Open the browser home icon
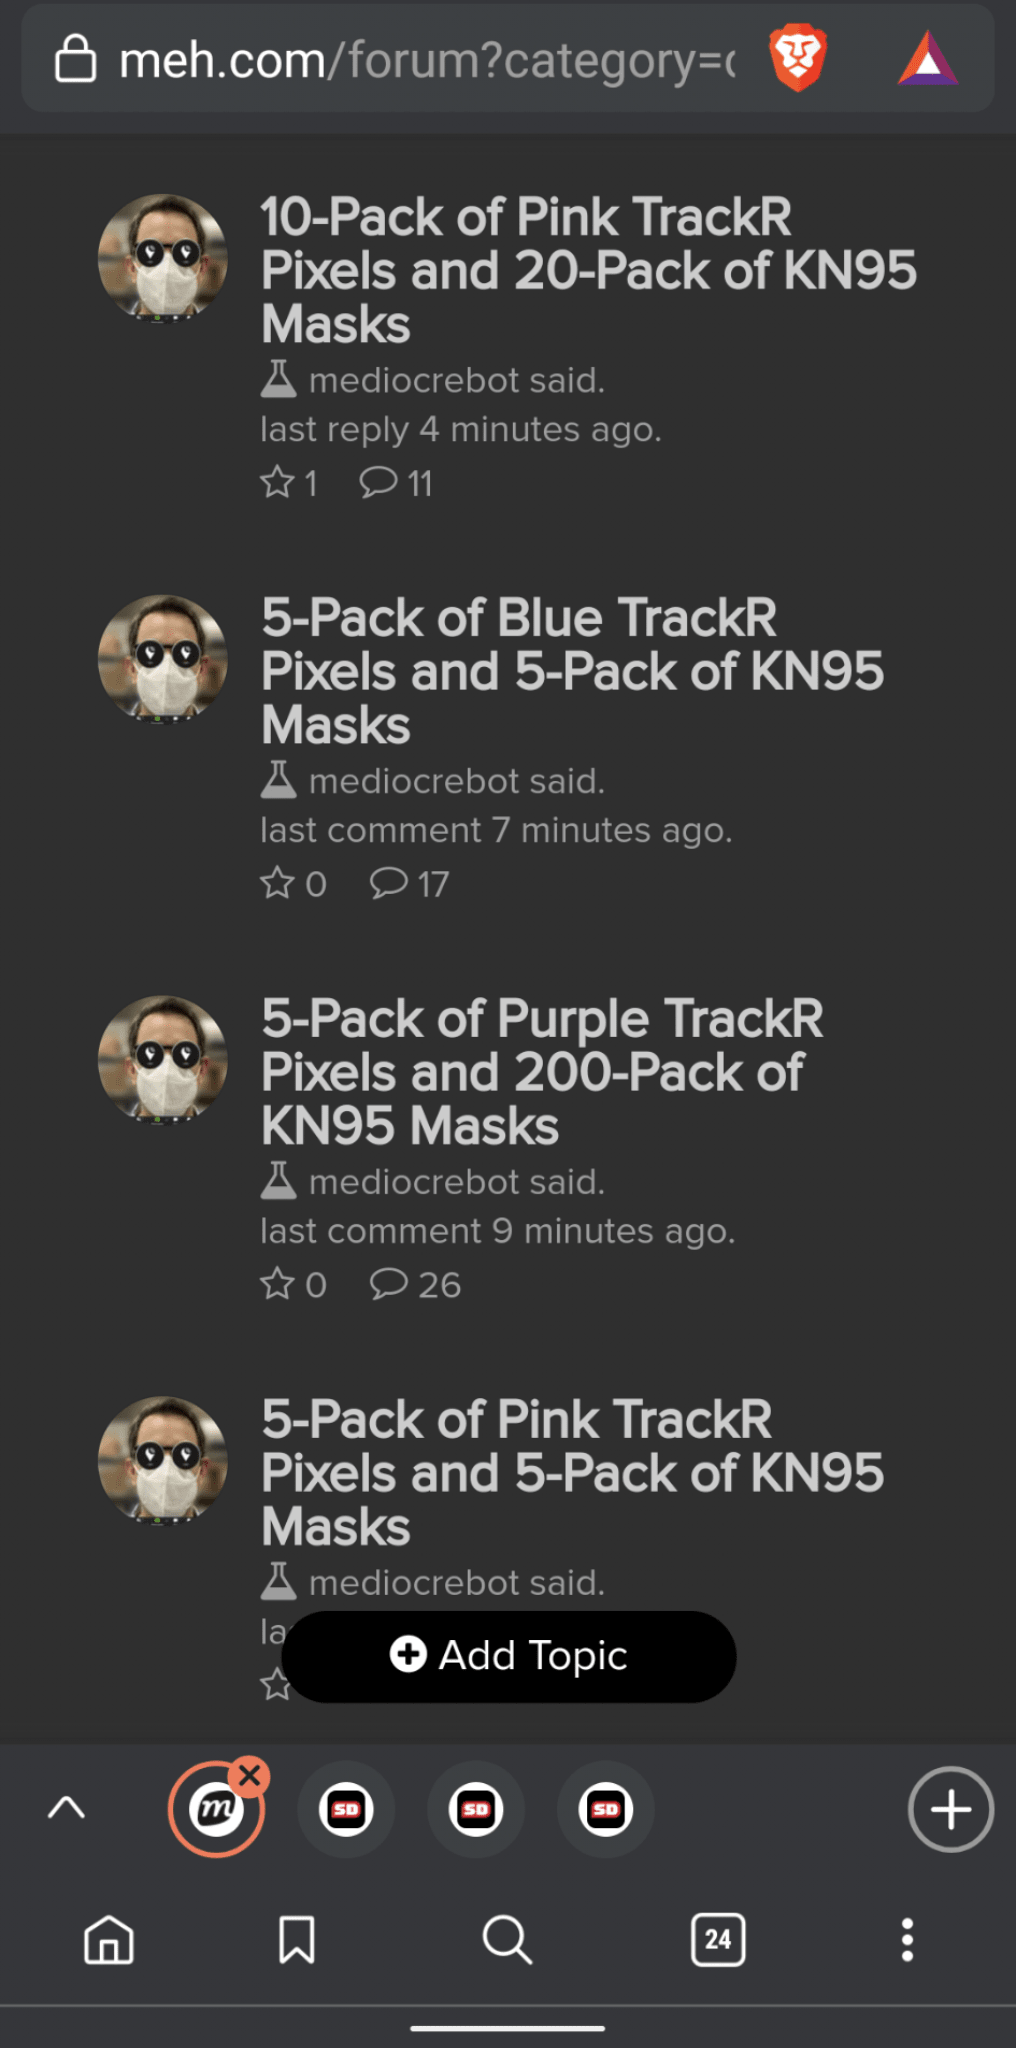Image resolution: width=1016 pixels, height=2048 pixels. [109, 1940]
